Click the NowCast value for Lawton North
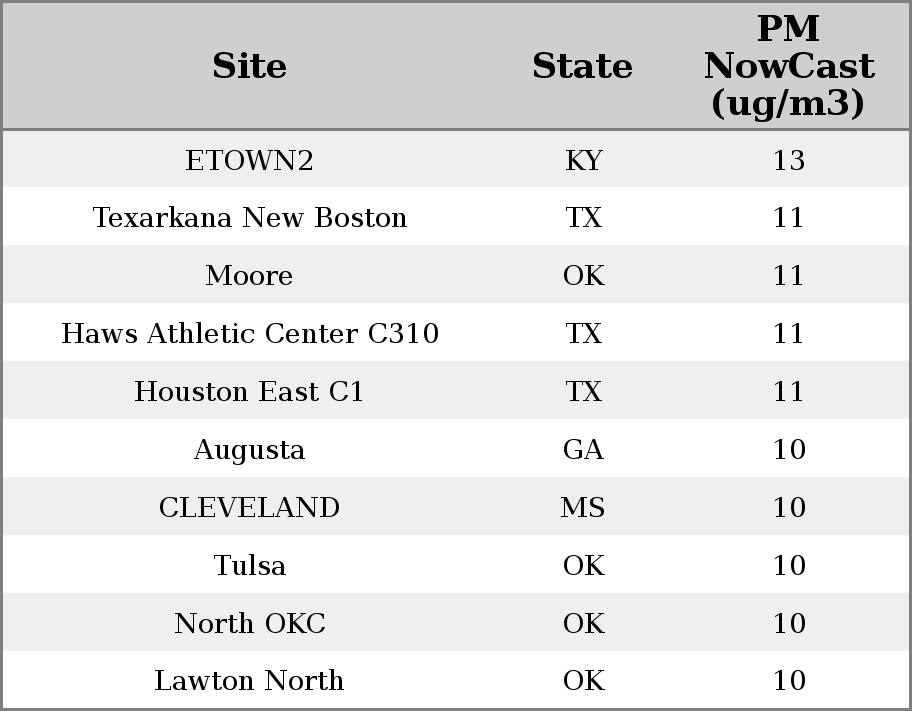The image size is (912, 711). coord(789,680)
